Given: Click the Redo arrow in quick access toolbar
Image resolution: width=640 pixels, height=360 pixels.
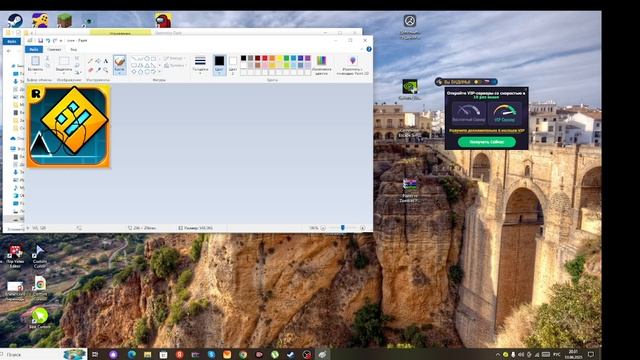Looking at the screenshot, I should (55, 40).
